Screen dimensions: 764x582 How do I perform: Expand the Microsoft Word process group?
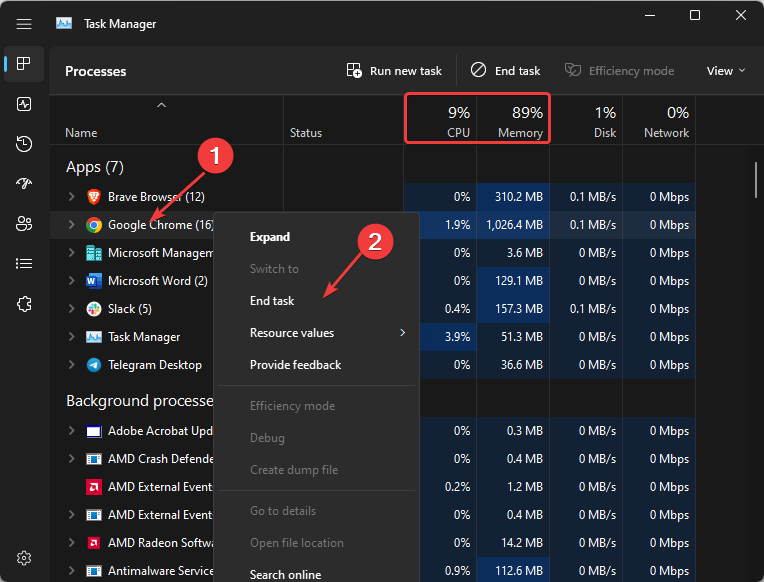pos(71,281)
